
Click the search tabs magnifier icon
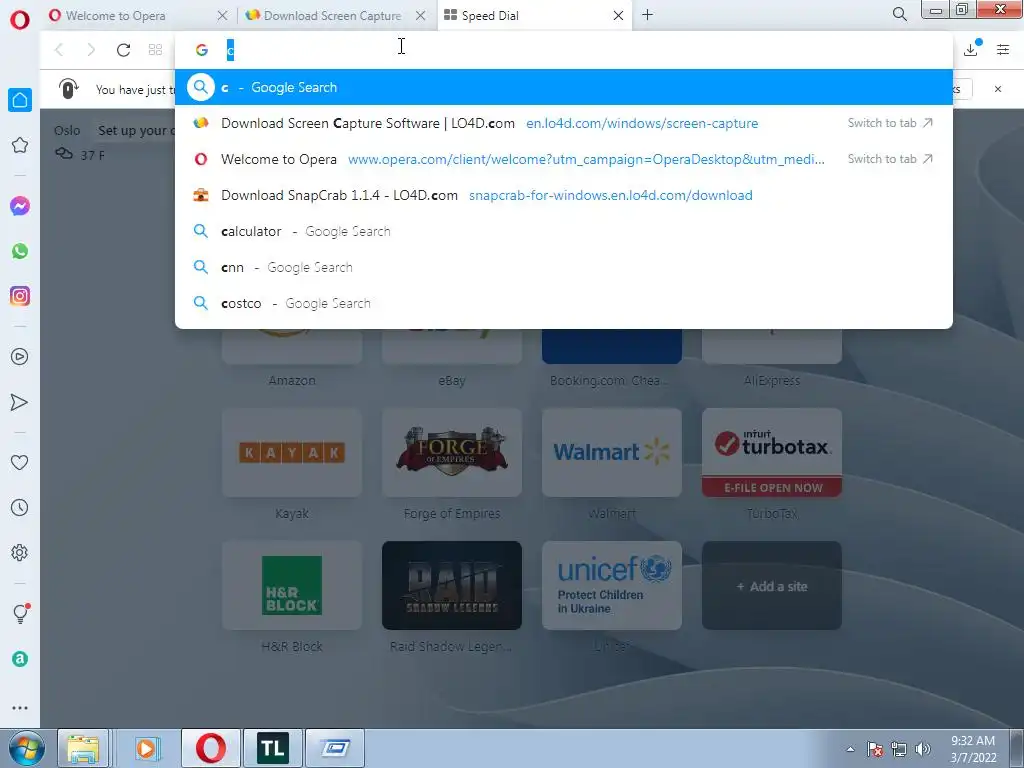pyautogui.click(x=899, y=14)
